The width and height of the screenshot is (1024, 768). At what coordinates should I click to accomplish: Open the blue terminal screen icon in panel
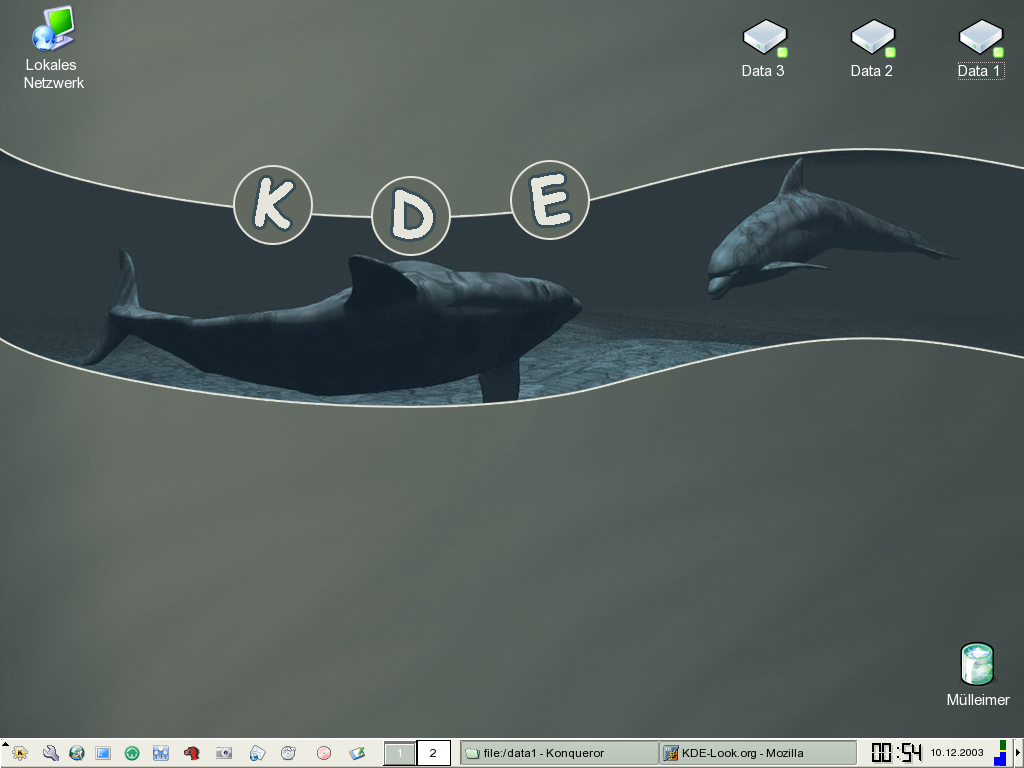tap(103, 753)
